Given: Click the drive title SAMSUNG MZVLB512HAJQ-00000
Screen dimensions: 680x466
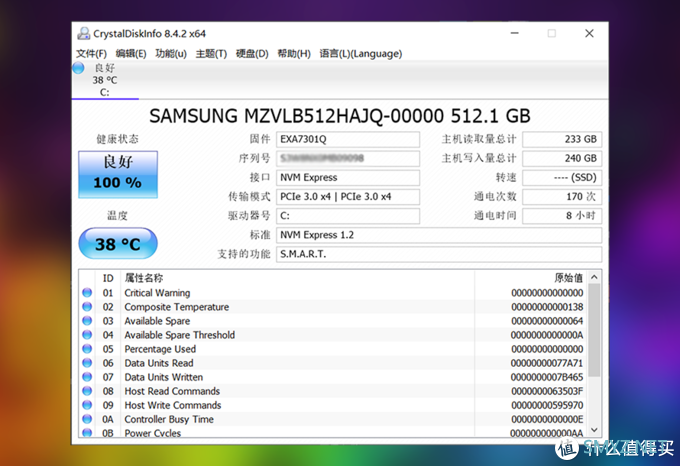Looking at the screenshot, I should click(x=296, y=116).
